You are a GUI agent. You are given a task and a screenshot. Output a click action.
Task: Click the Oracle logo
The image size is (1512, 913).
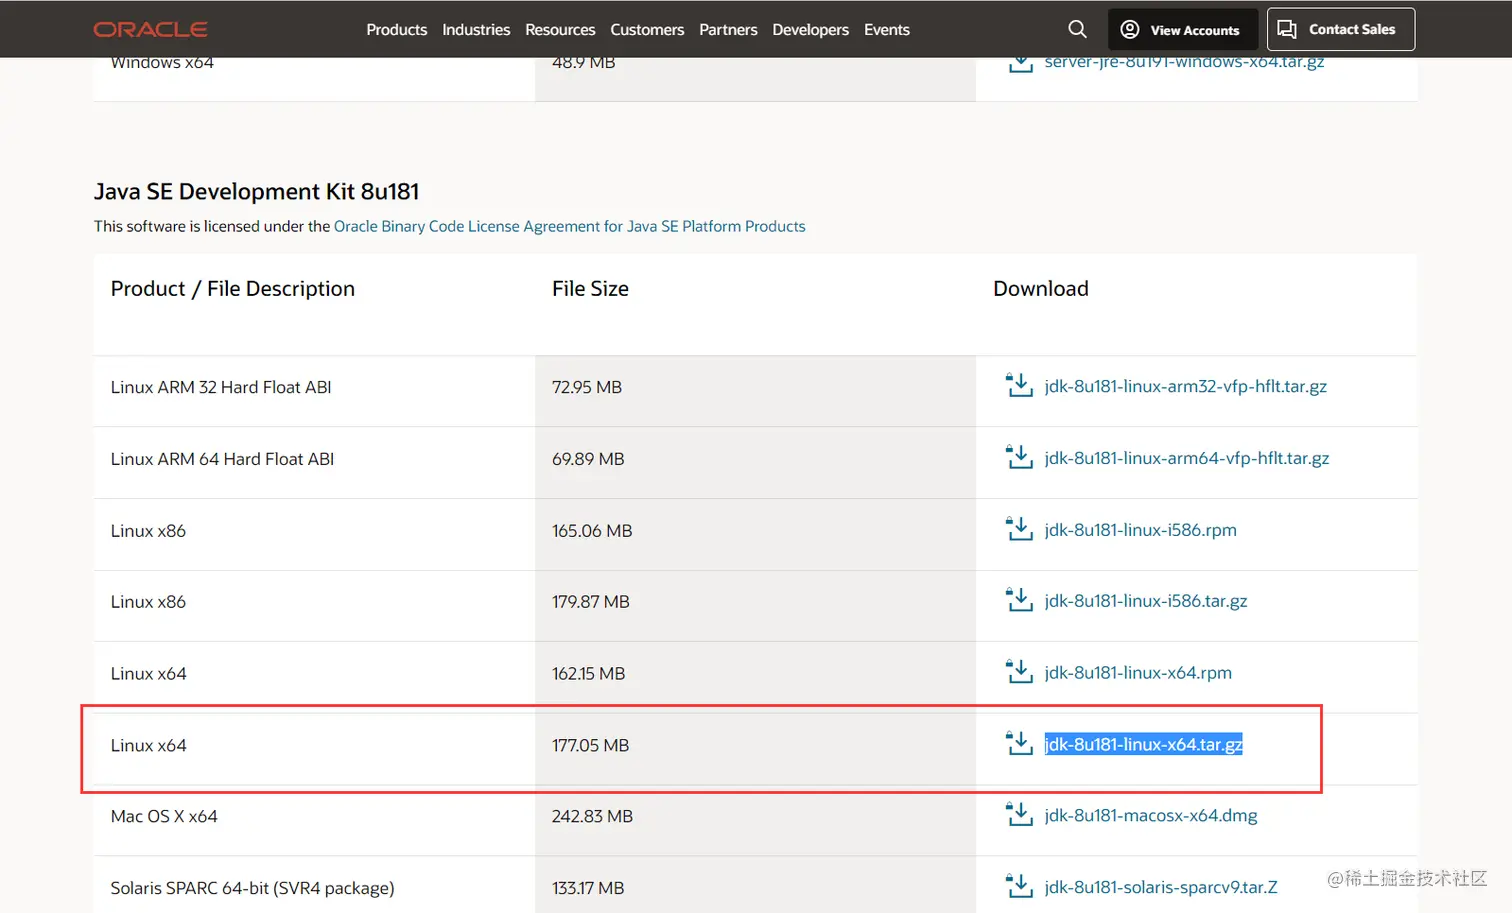pyautogui.click(x=151, y=30)
